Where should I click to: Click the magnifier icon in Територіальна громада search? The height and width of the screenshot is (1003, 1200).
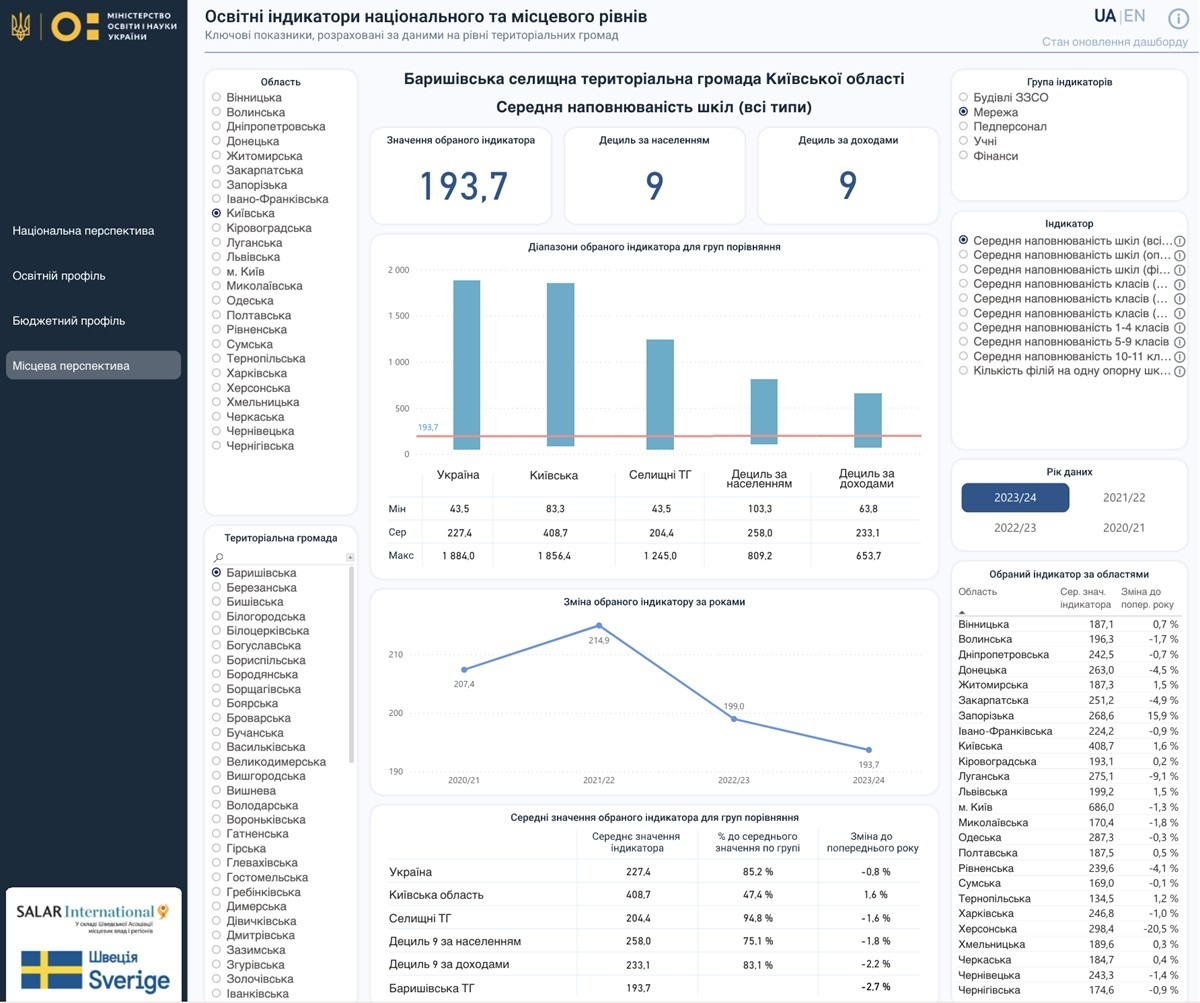[x=219, y=557]
